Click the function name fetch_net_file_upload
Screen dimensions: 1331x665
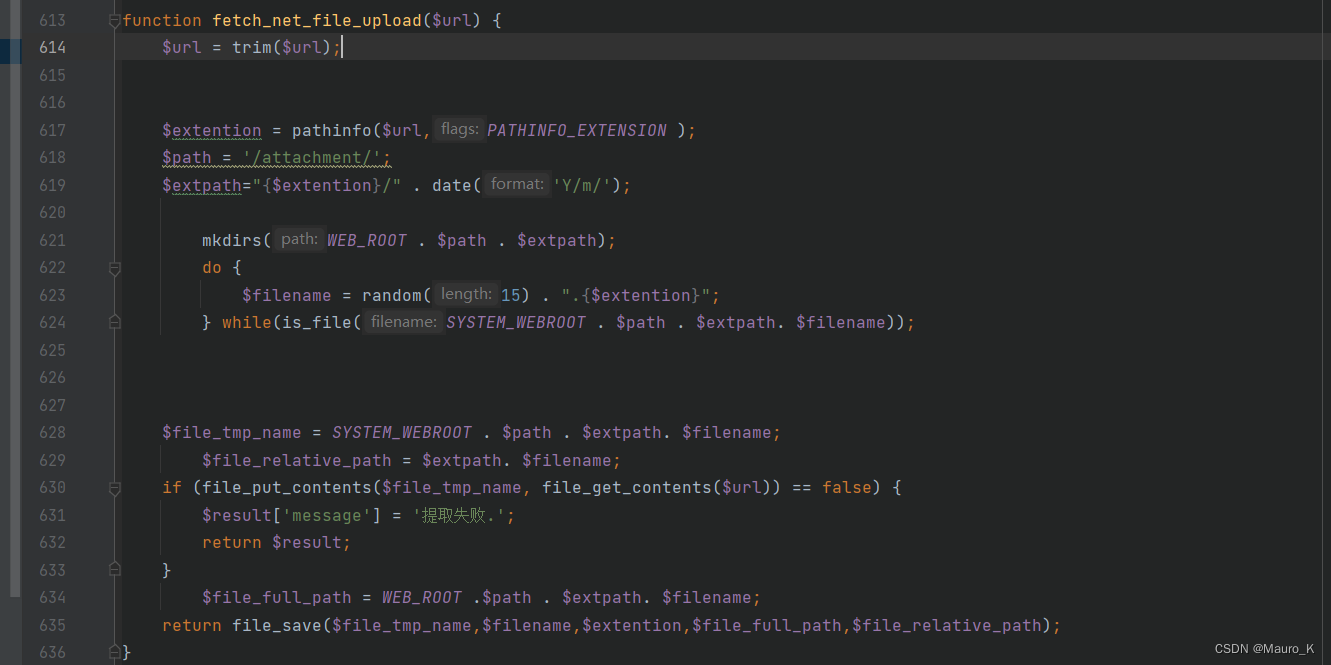[x=317, y=20]
